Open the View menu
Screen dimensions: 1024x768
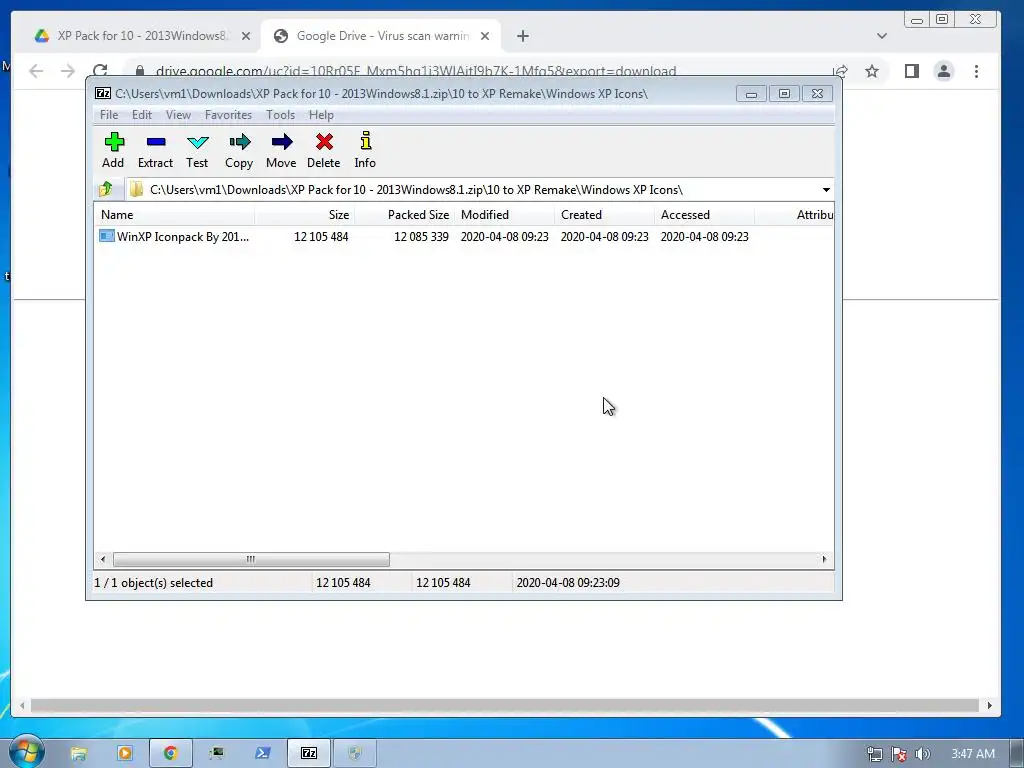coord(178,115)
